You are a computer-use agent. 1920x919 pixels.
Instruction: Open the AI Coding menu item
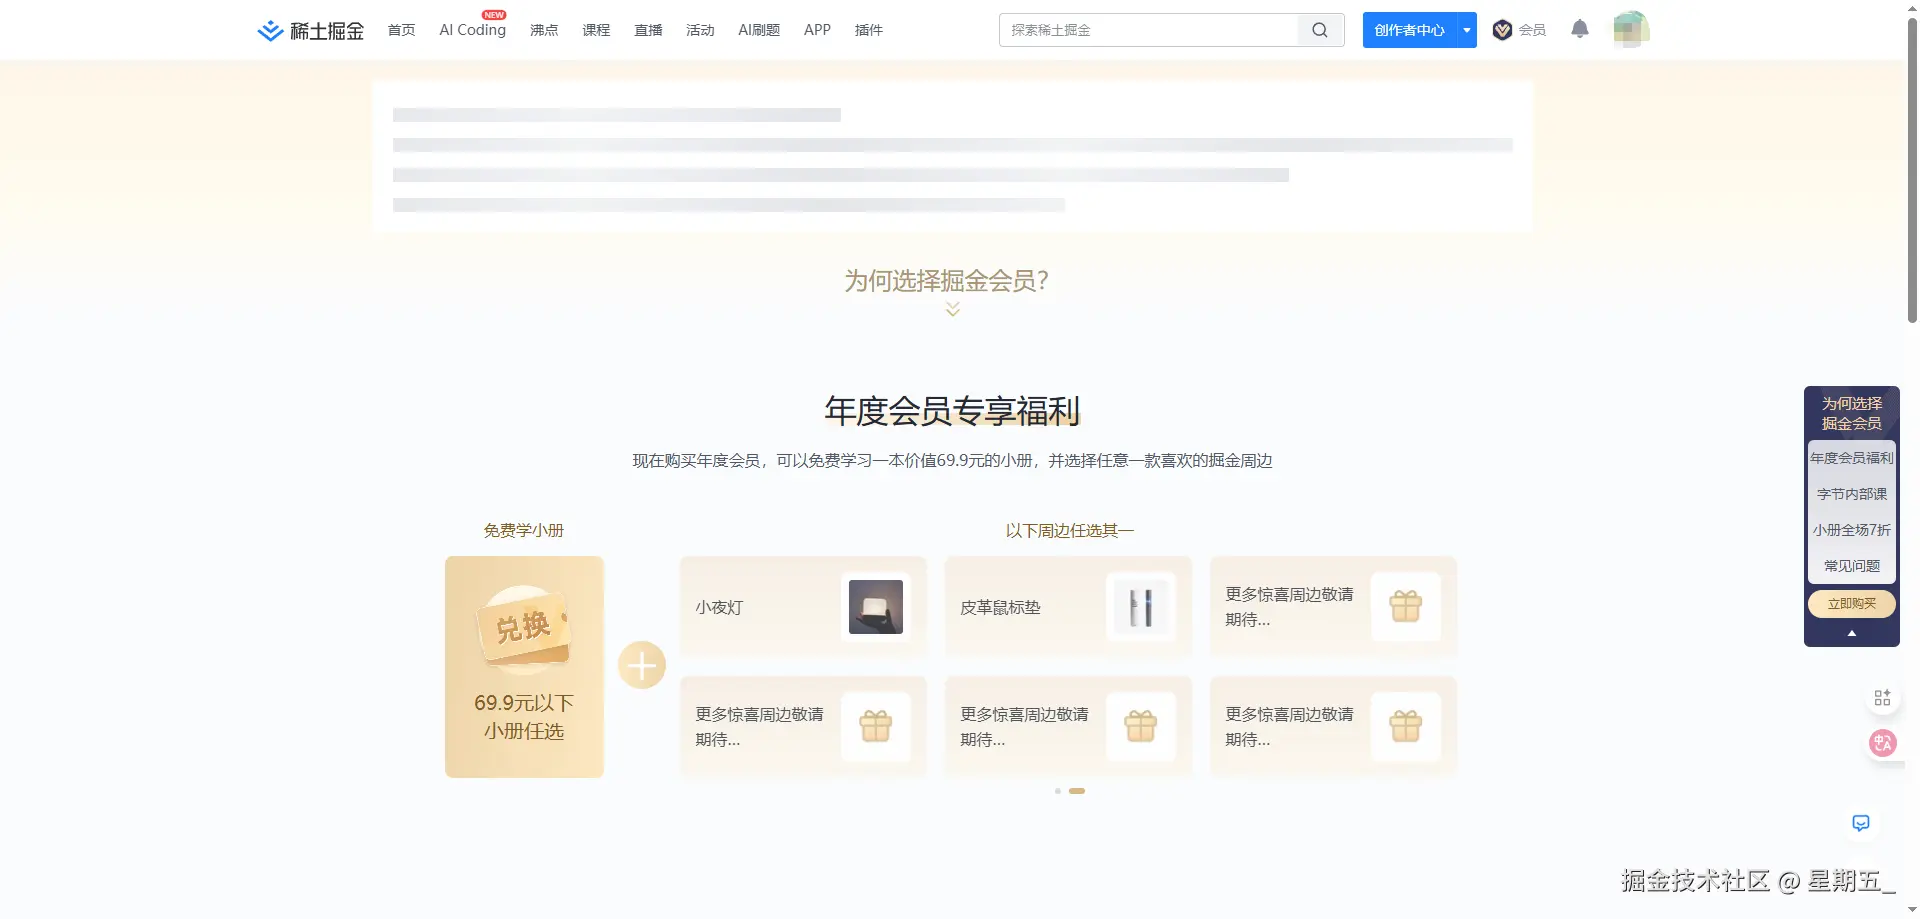click(472, 30)
